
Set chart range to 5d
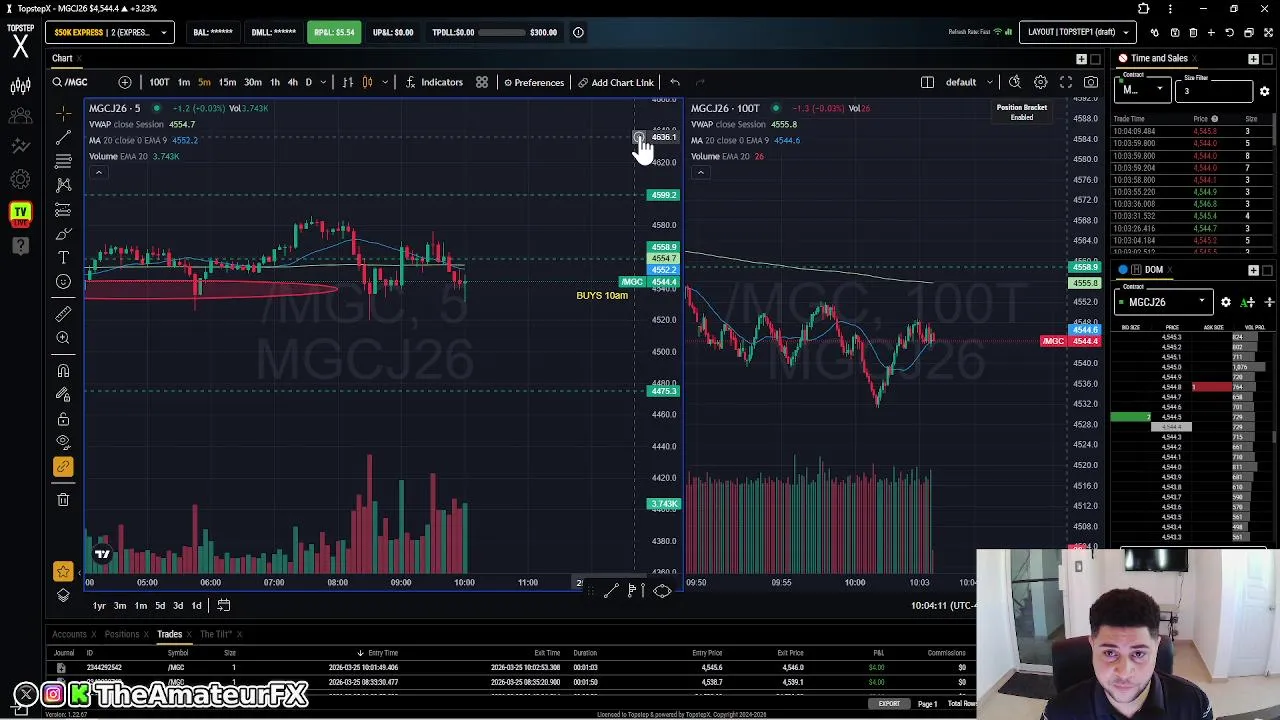(159, 605)
